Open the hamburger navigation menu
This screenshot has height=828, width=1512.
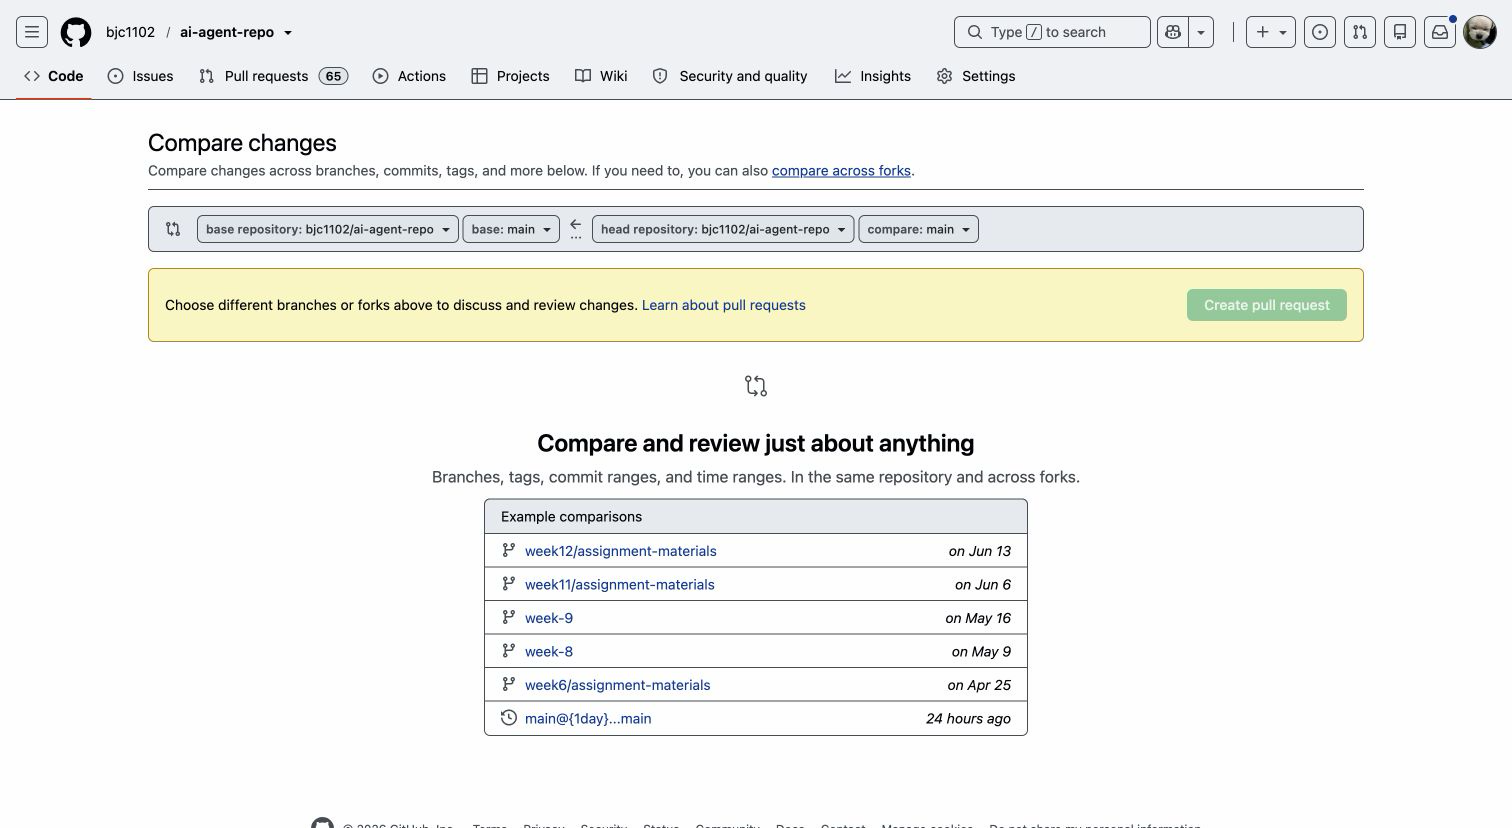[32, 32]
